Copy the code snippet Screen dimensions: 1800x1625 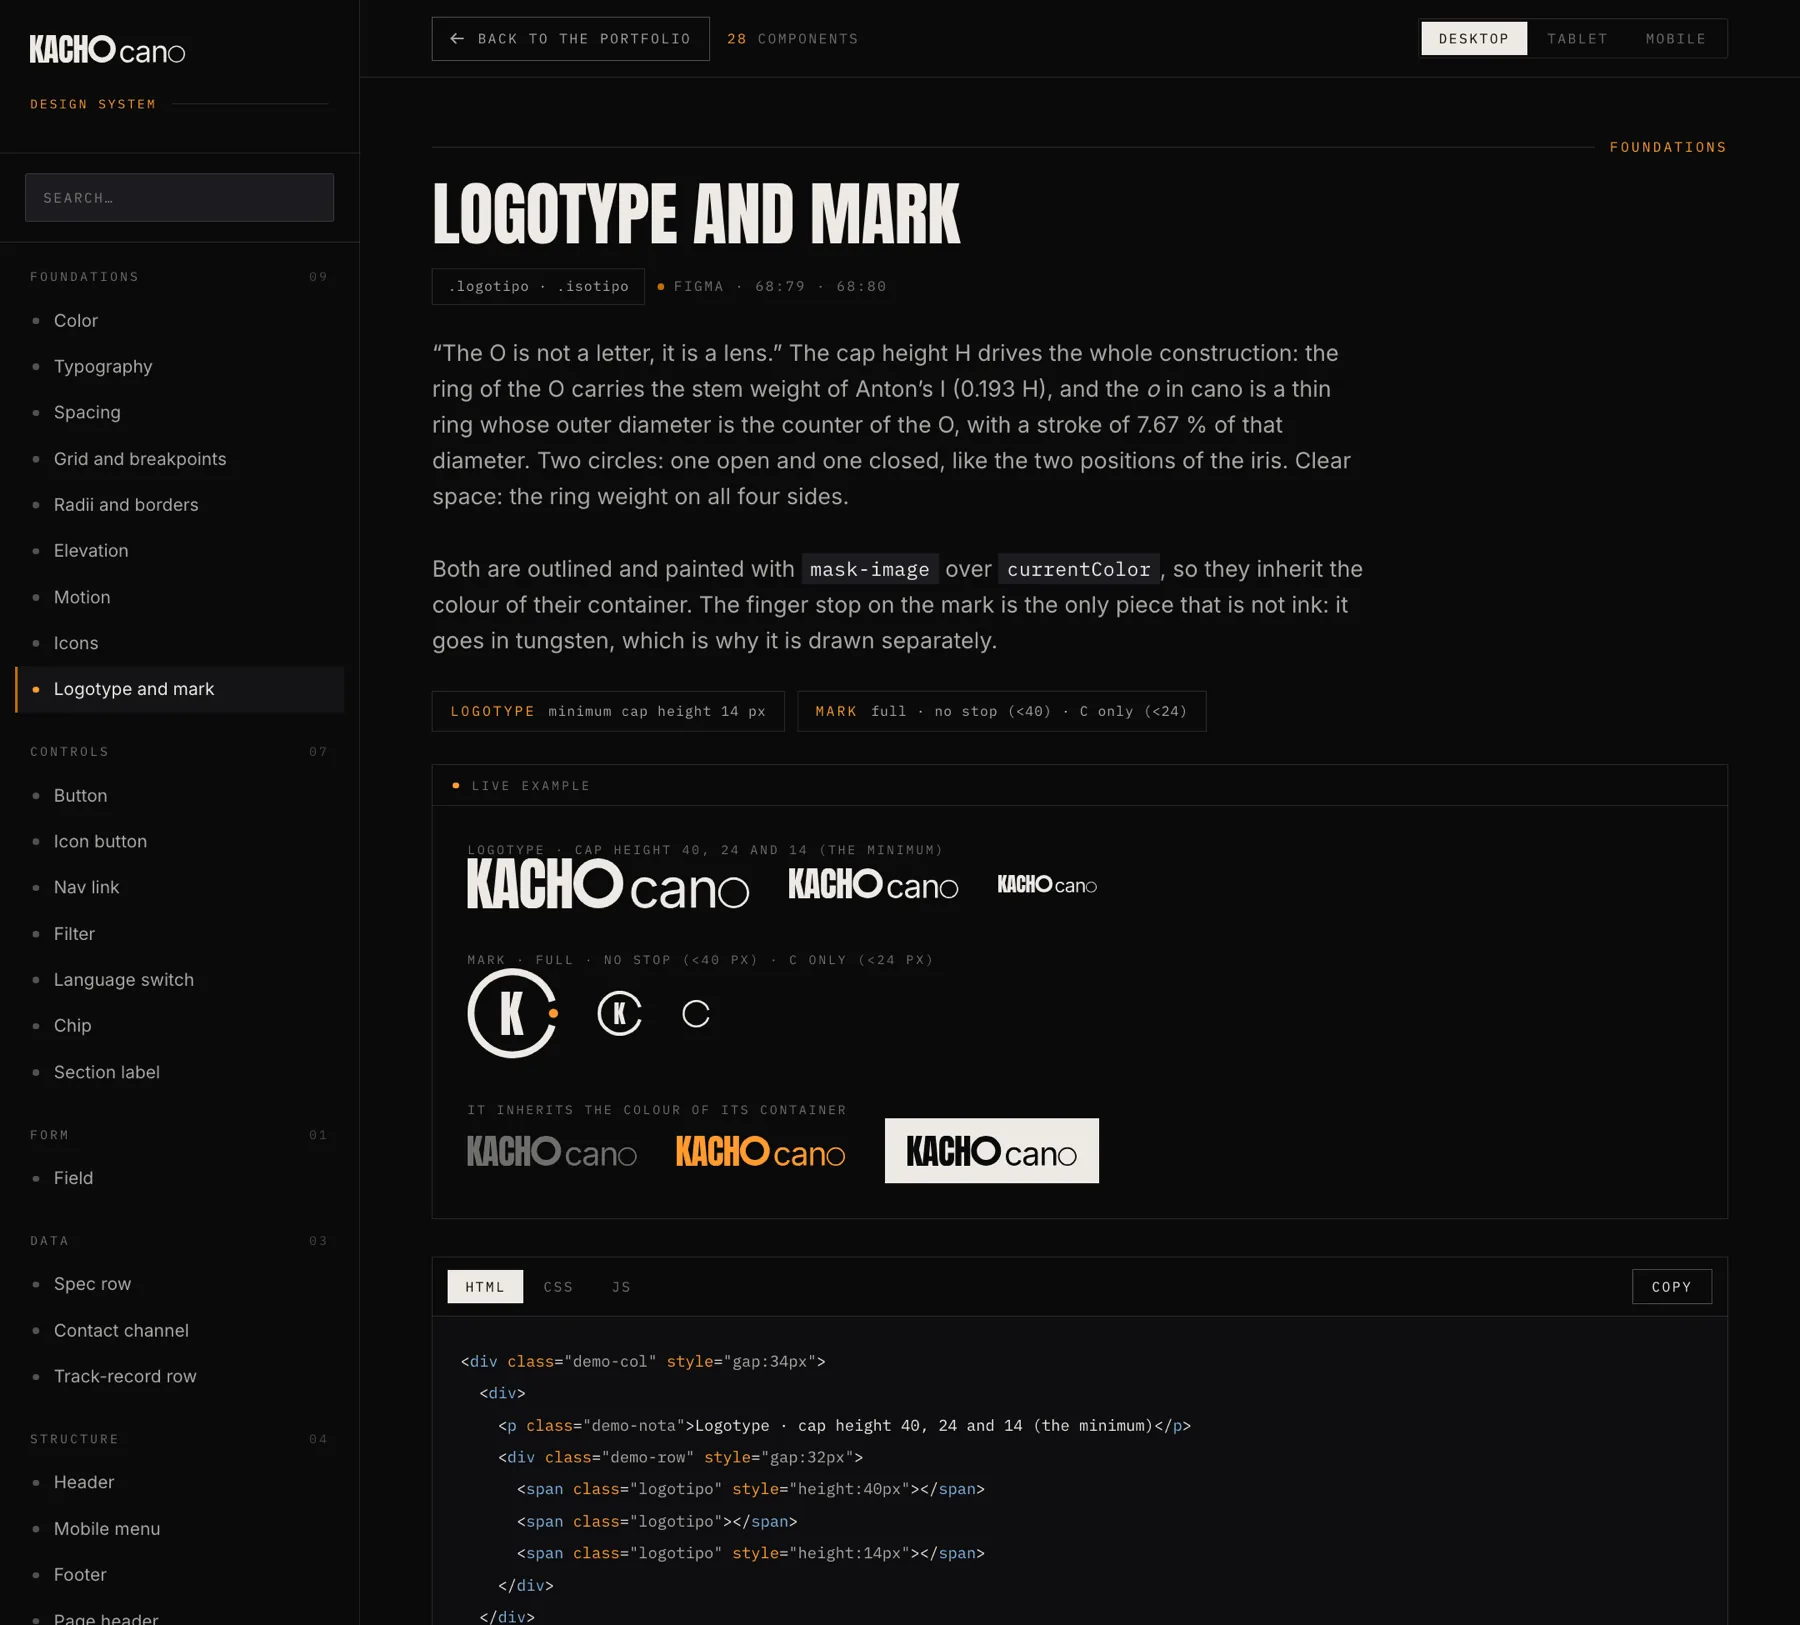coord(1672,1287)
